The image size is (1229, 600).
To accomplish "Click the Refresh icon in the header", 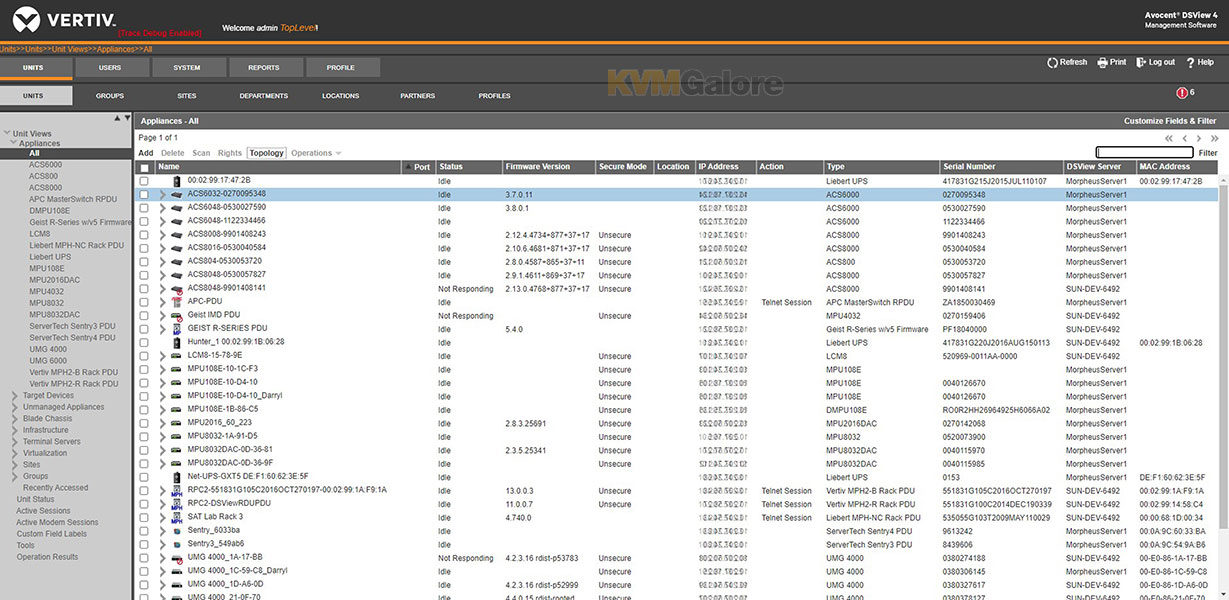I will (1052, 62).
